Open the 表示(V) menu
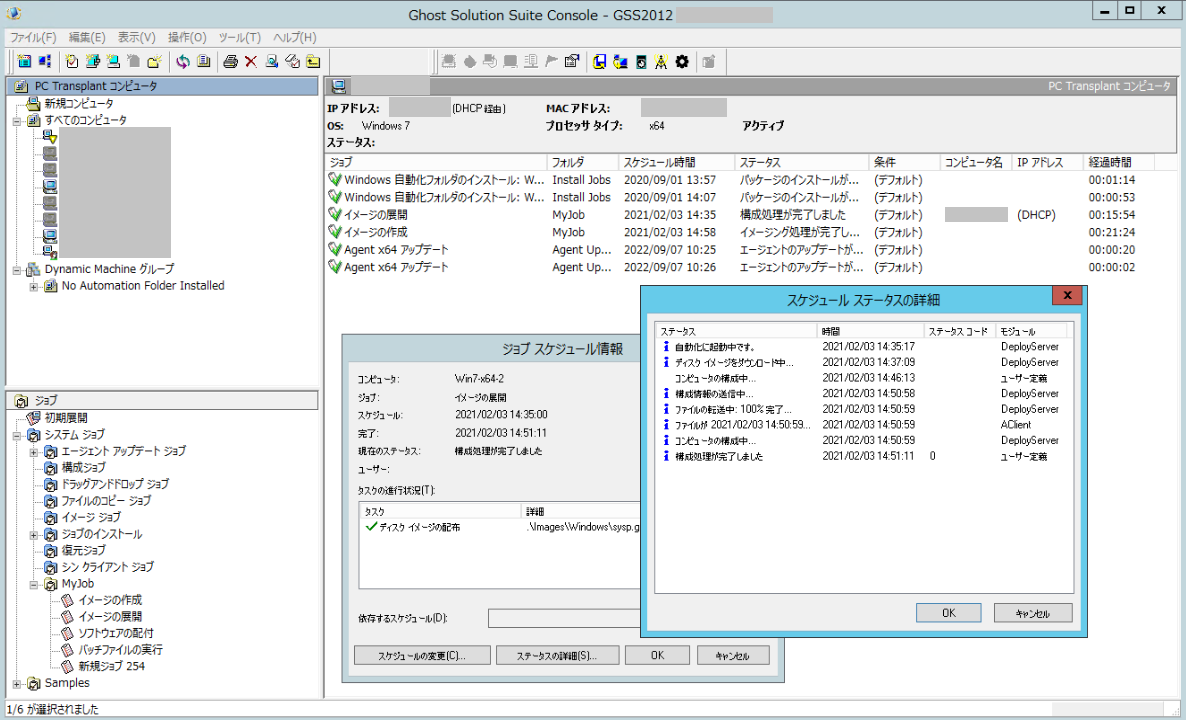This screenshot has height=720, width=1186. pos(136,37)
